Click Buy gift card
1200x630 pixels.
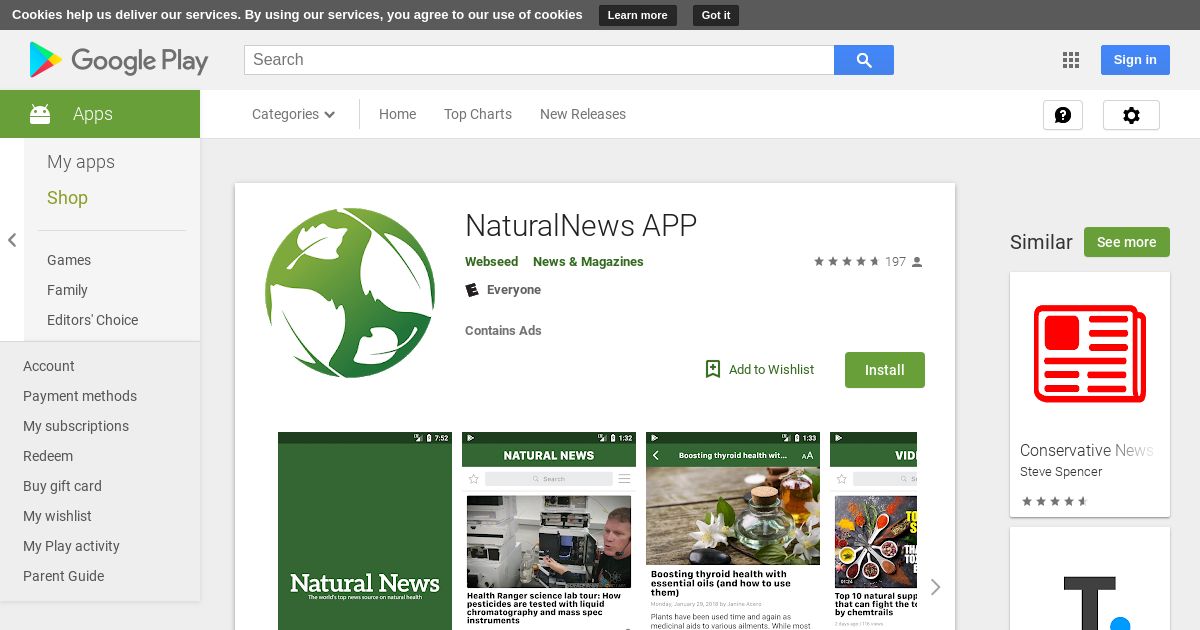[62, 486]
